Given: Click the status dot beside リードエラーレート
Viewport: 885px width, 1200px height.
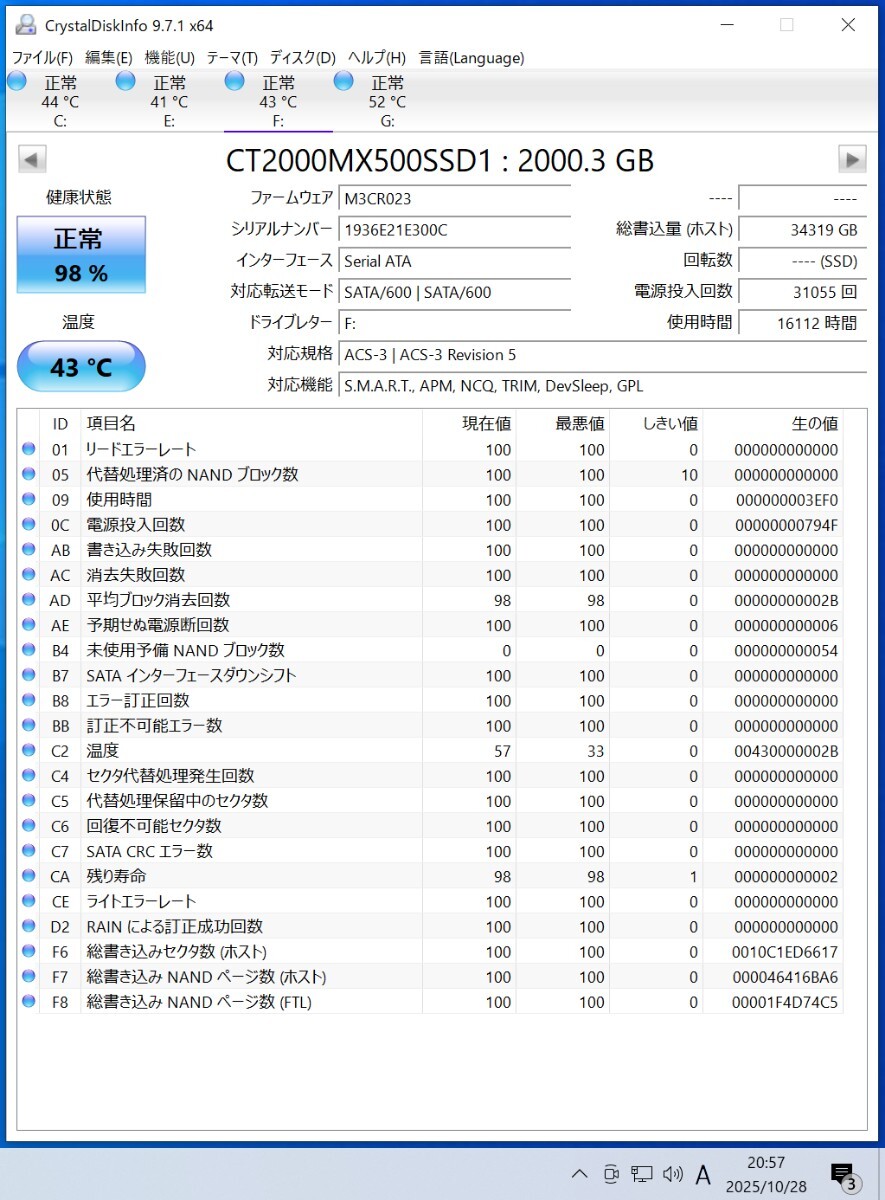Looking at the screenshot, I should pos(28,449).
